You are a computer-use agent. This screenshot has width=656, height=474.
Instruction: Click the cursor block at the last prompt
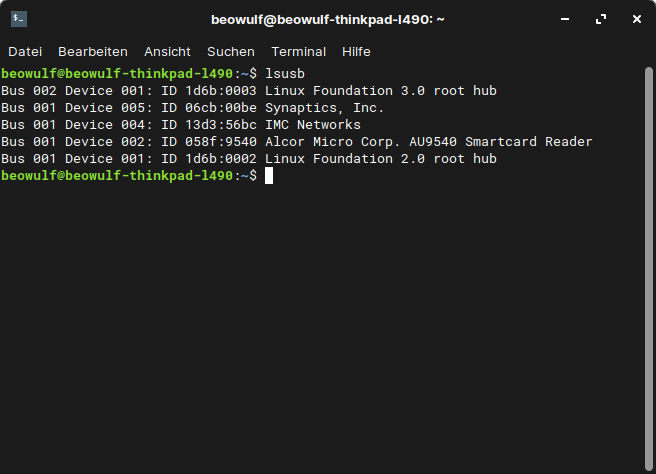point(269,176)
